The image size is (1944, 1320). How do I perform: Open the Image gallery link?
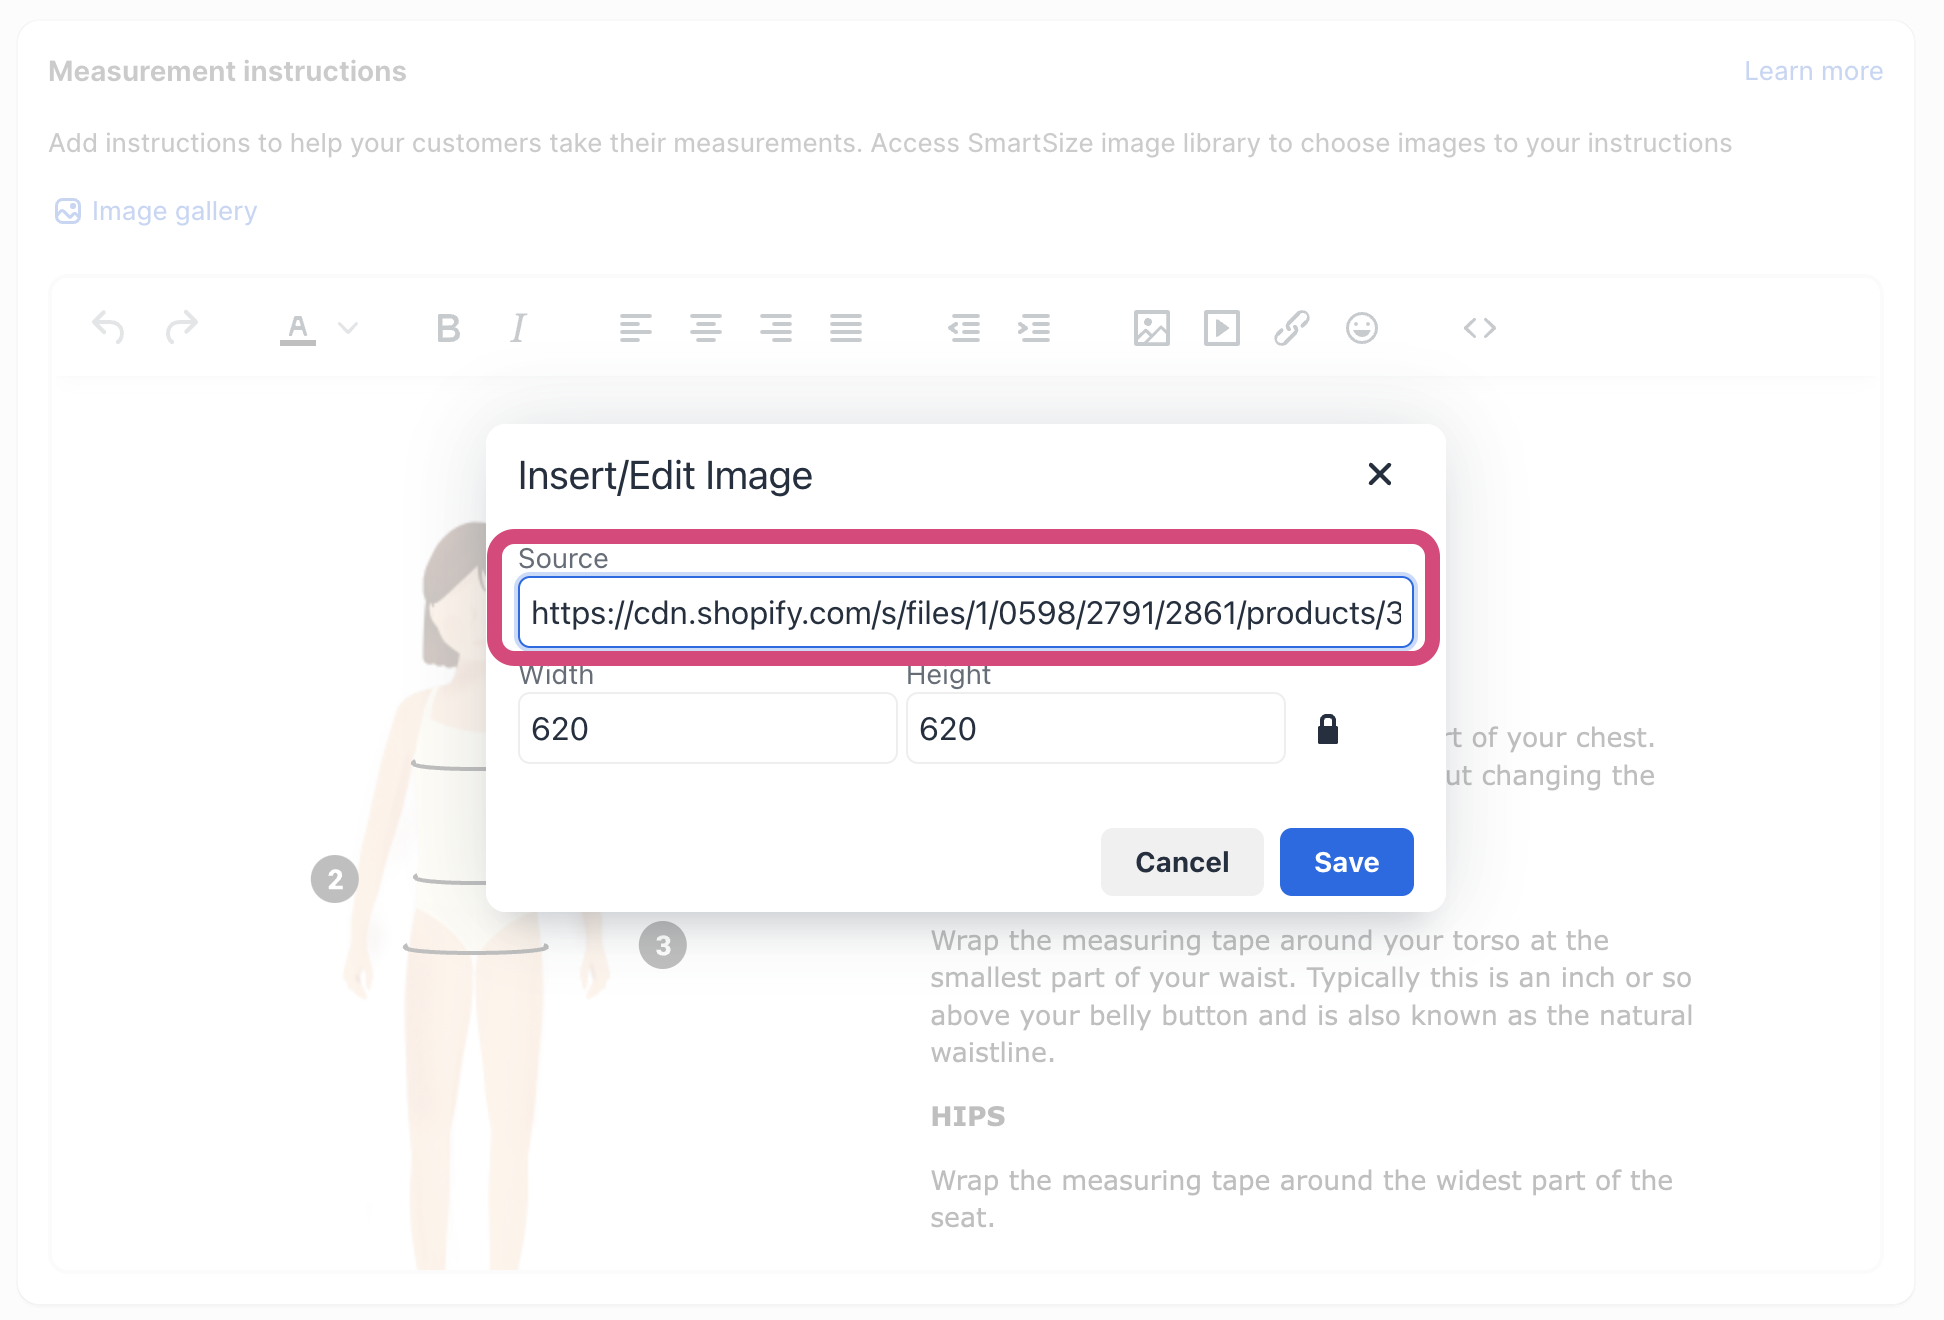point(156,211)
